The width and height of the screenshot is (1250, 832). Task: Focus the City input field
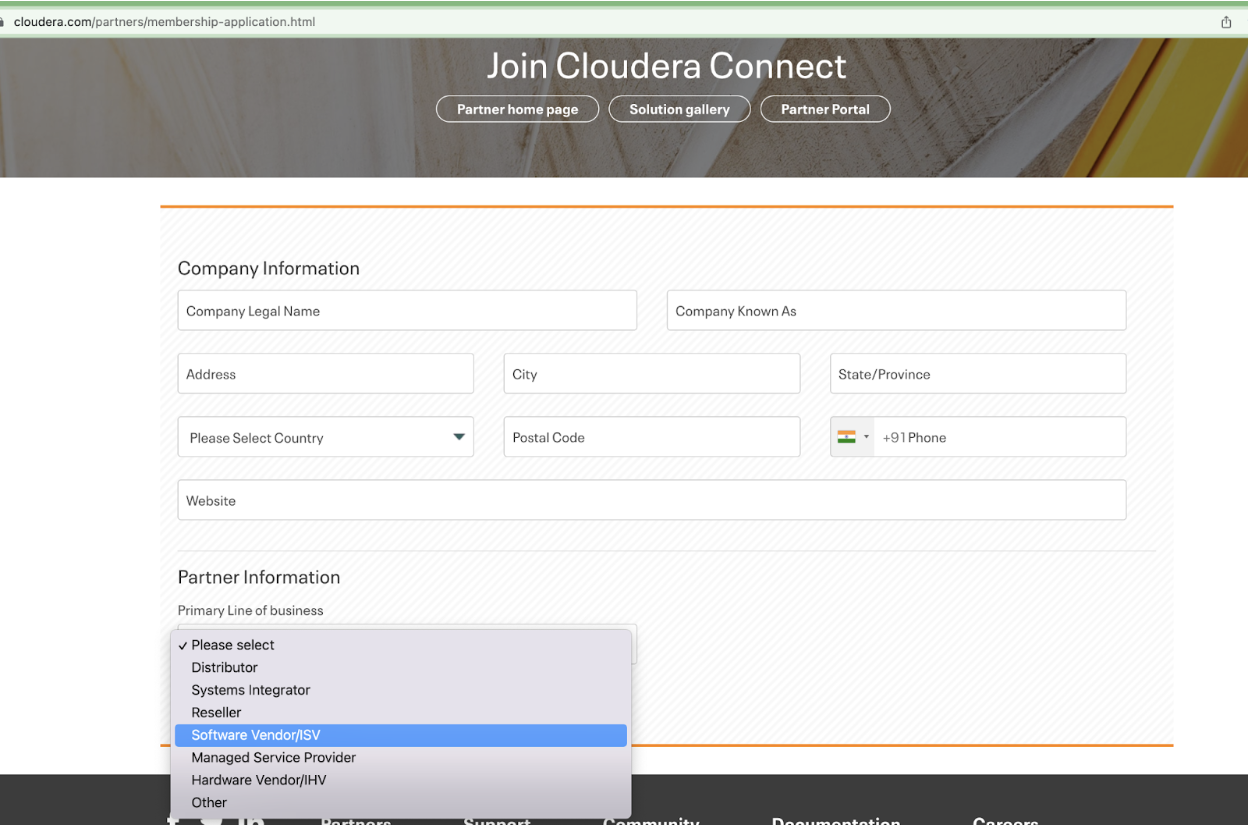tap(652, 373)
